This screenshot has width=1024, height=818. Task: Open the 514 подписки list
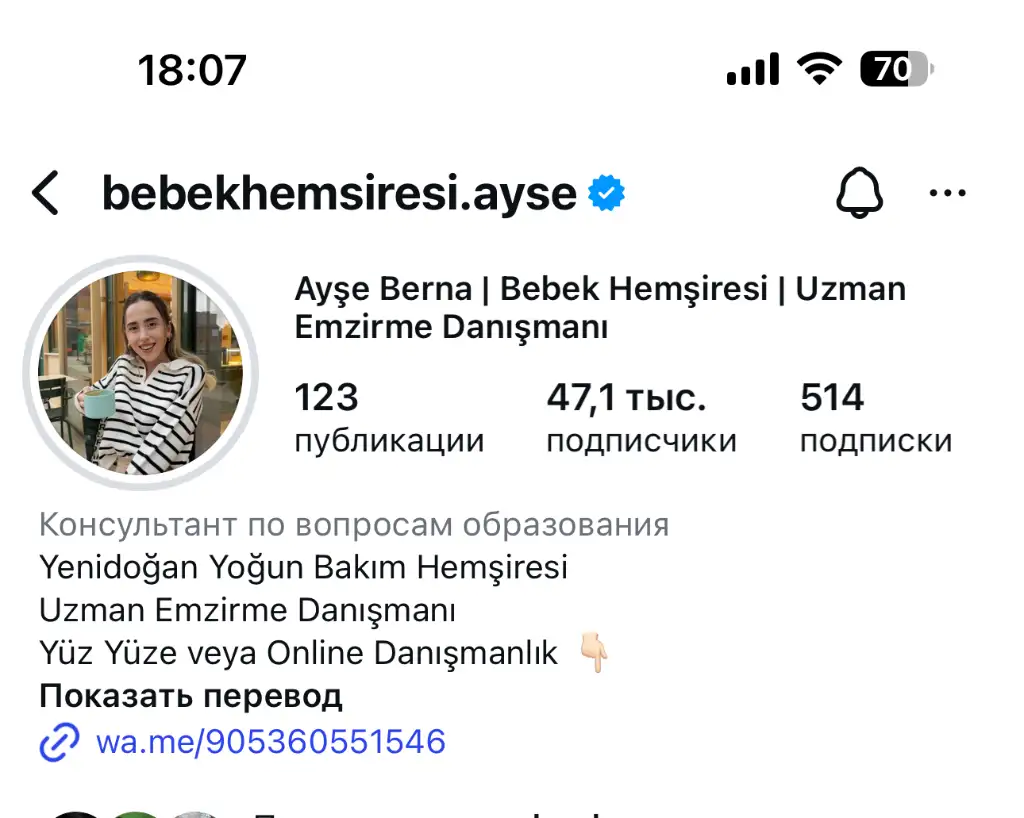(x=876, y=417)
